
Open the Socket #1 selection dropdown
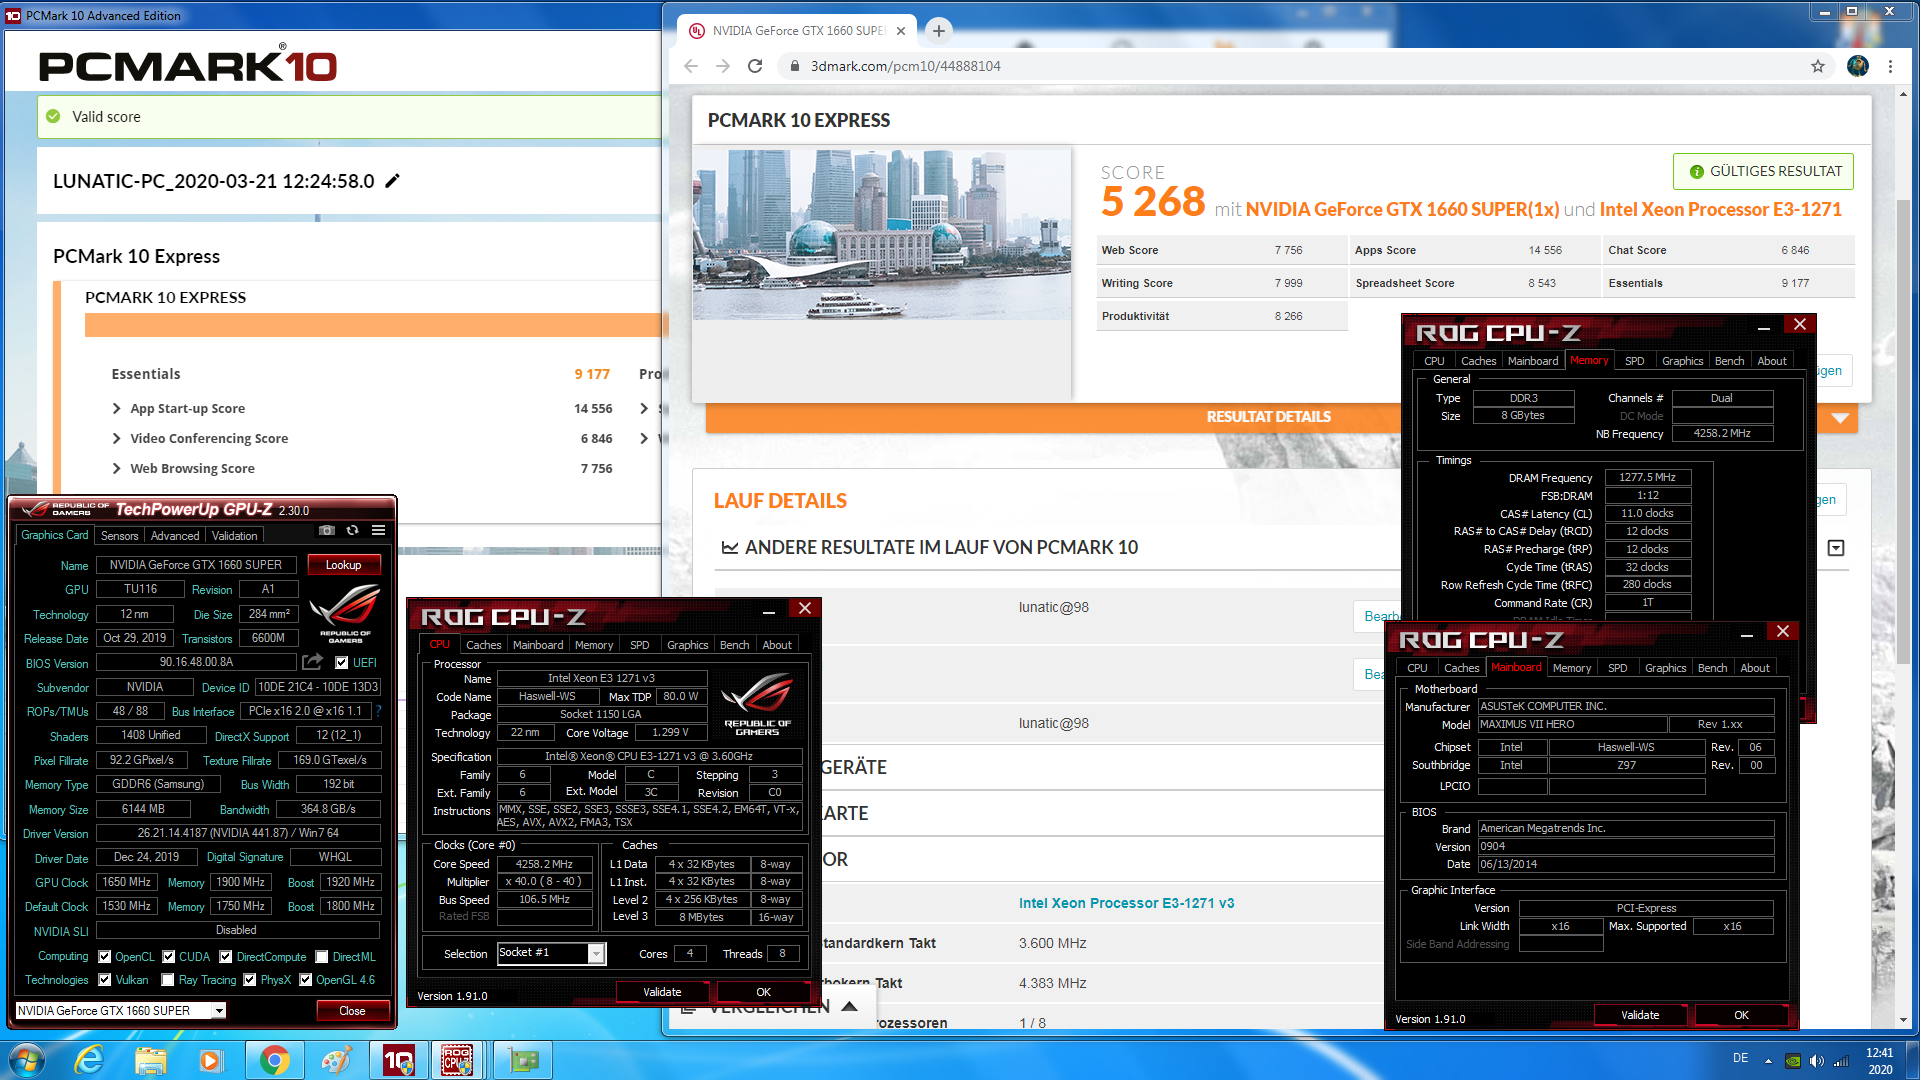(x=596, y=954)
